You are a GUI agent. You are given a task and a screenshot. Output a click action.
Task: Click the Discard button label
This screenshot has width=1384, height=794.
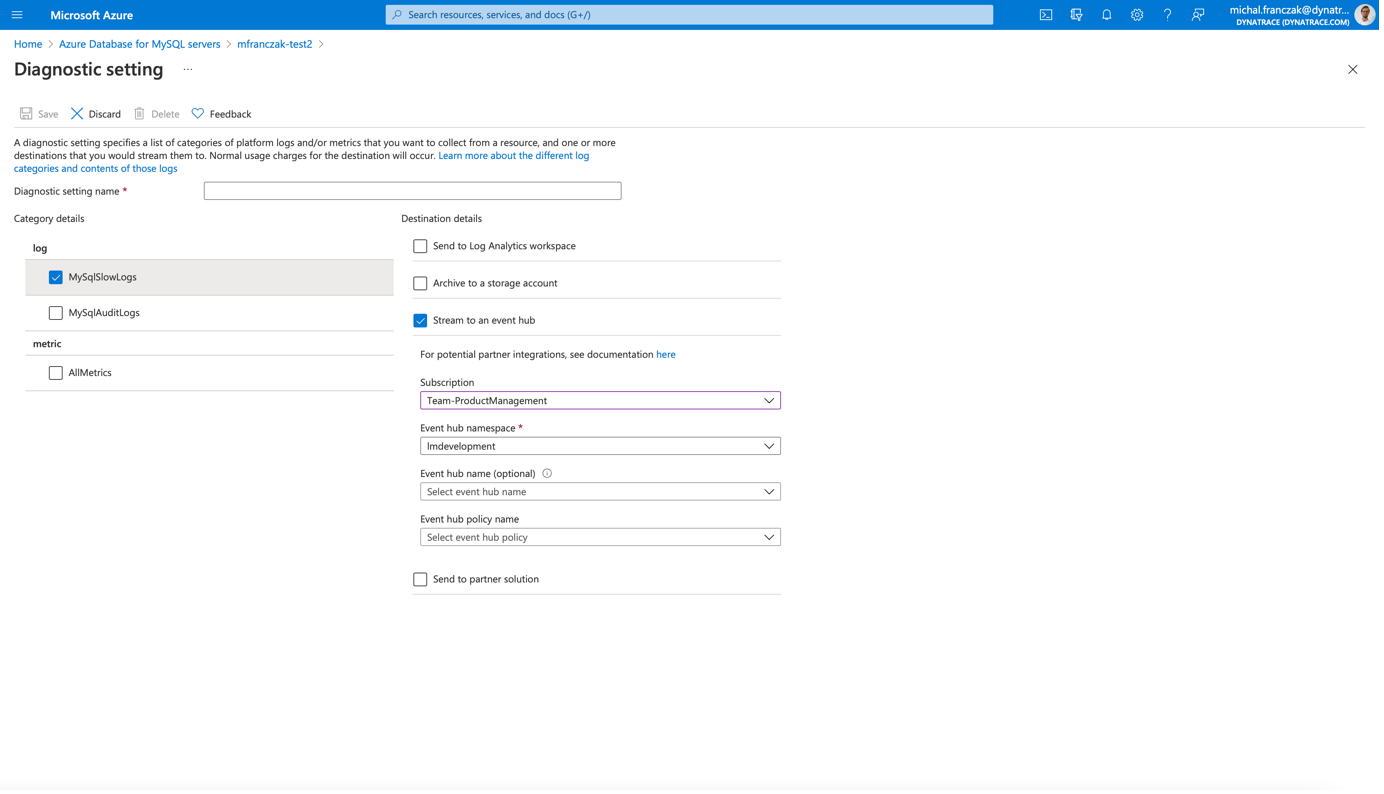click(x=105, y=114)
